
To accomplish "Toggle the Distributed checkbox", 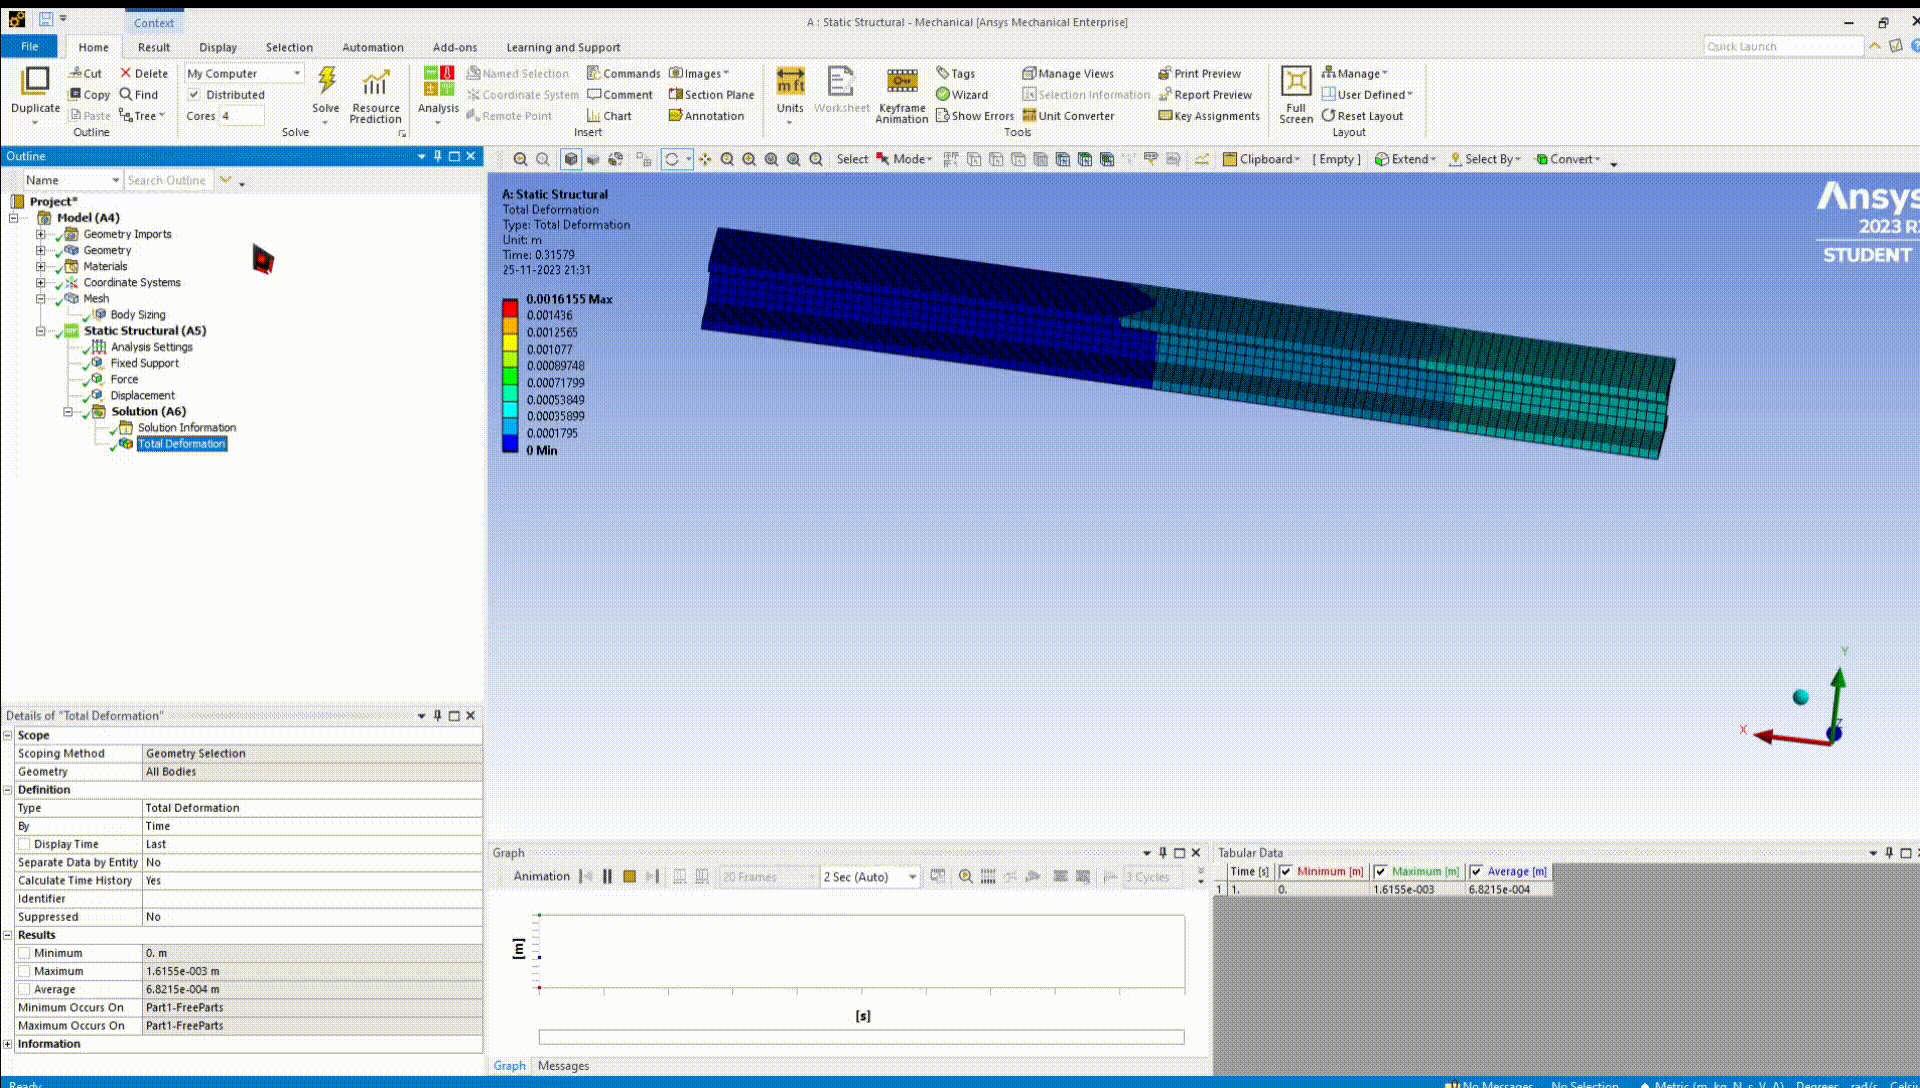I will point(194,95).
